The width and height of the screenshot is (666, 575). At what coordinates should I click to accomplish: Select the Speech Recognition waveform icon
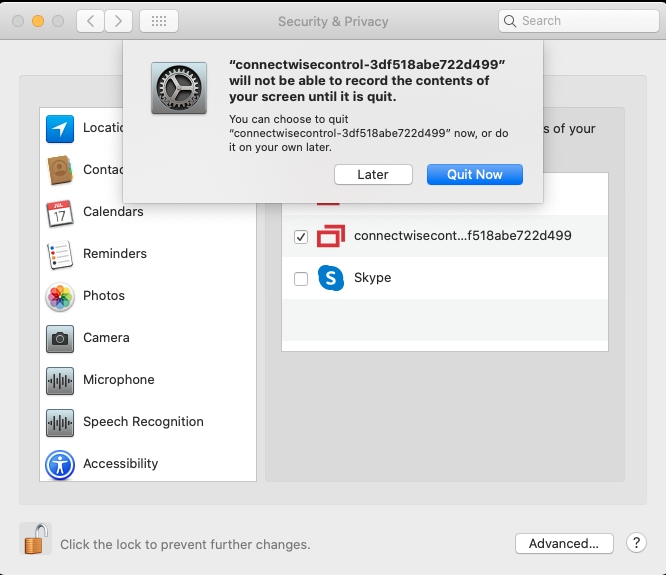[x=60, y=423]
